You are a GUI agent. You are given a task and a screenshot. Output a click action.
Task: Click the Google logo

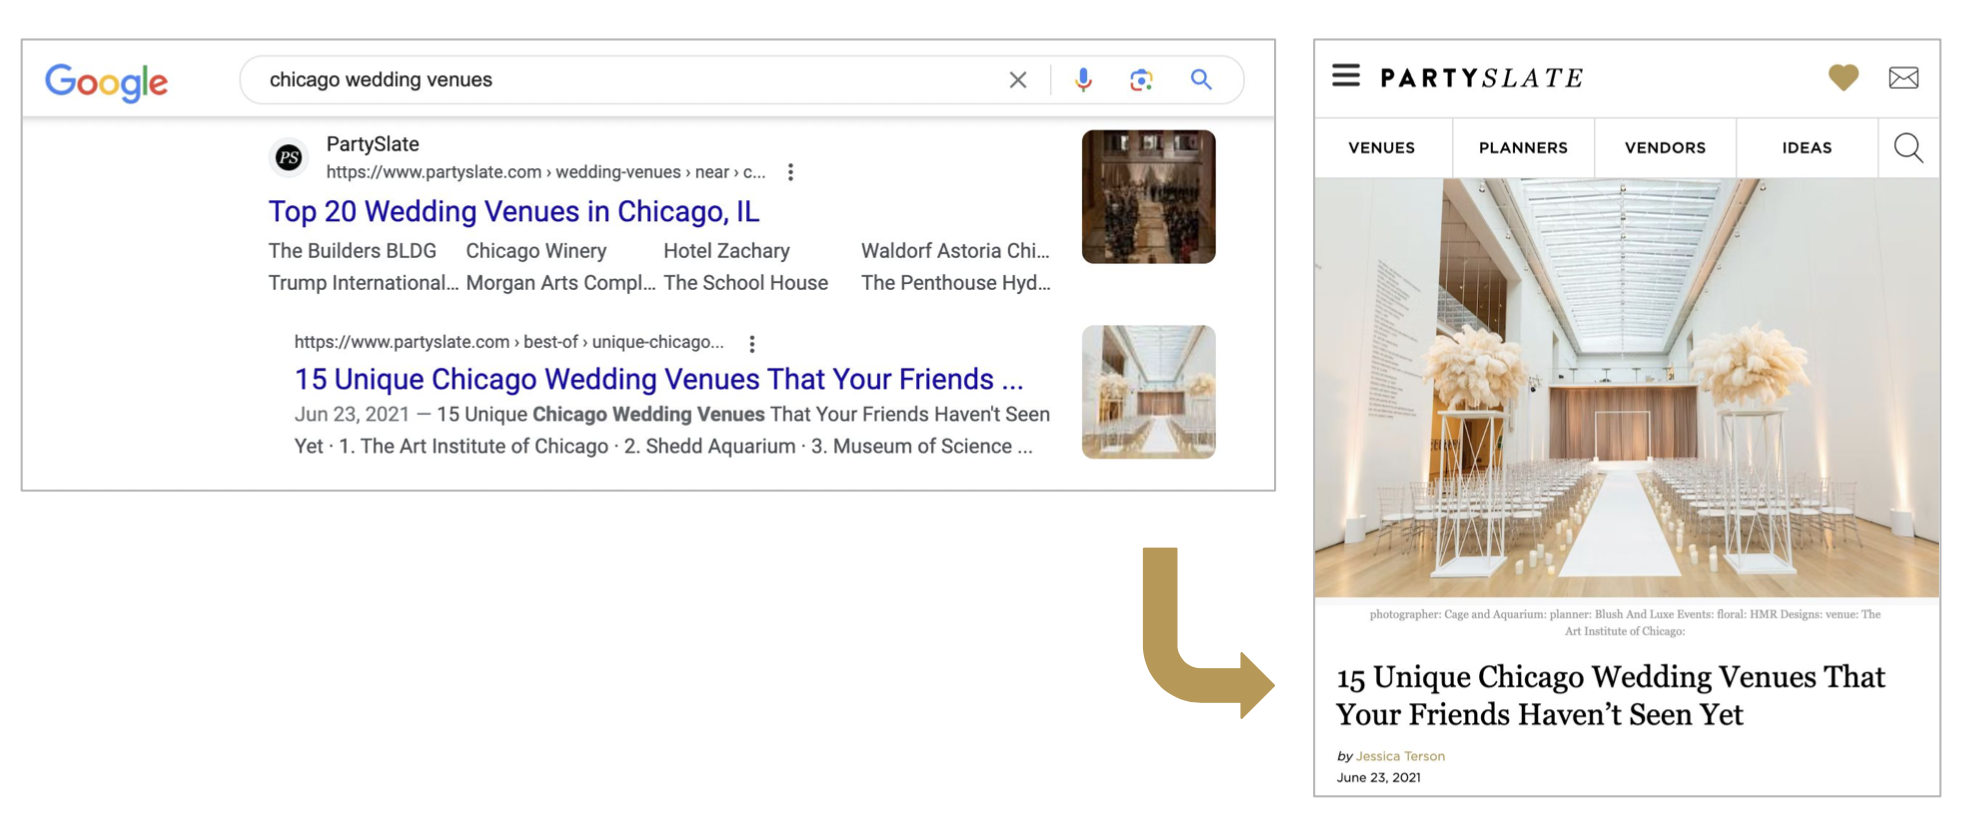[107, 81]
